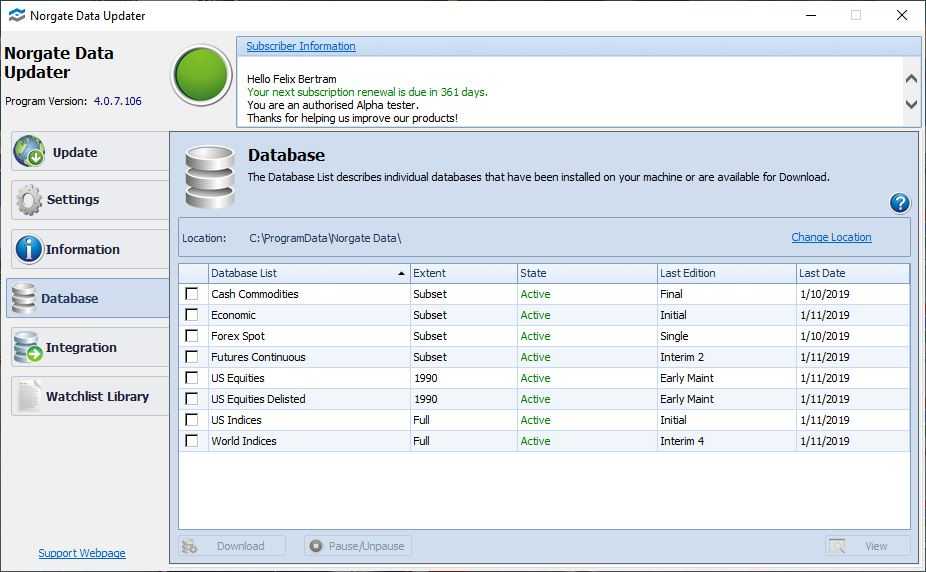Viewport: 926px width, 572px height.
Task: Click the Integration database icon
Action: [x=28, y=347]
